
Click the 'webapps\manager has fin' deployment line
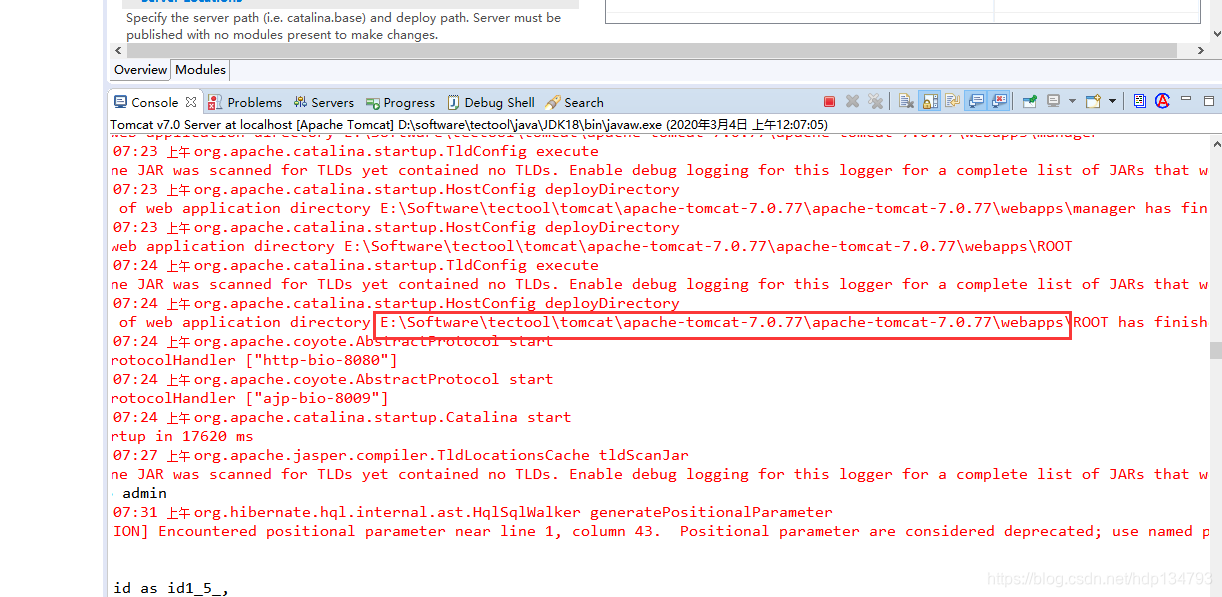pyautogui.click(x=664, y=208)
